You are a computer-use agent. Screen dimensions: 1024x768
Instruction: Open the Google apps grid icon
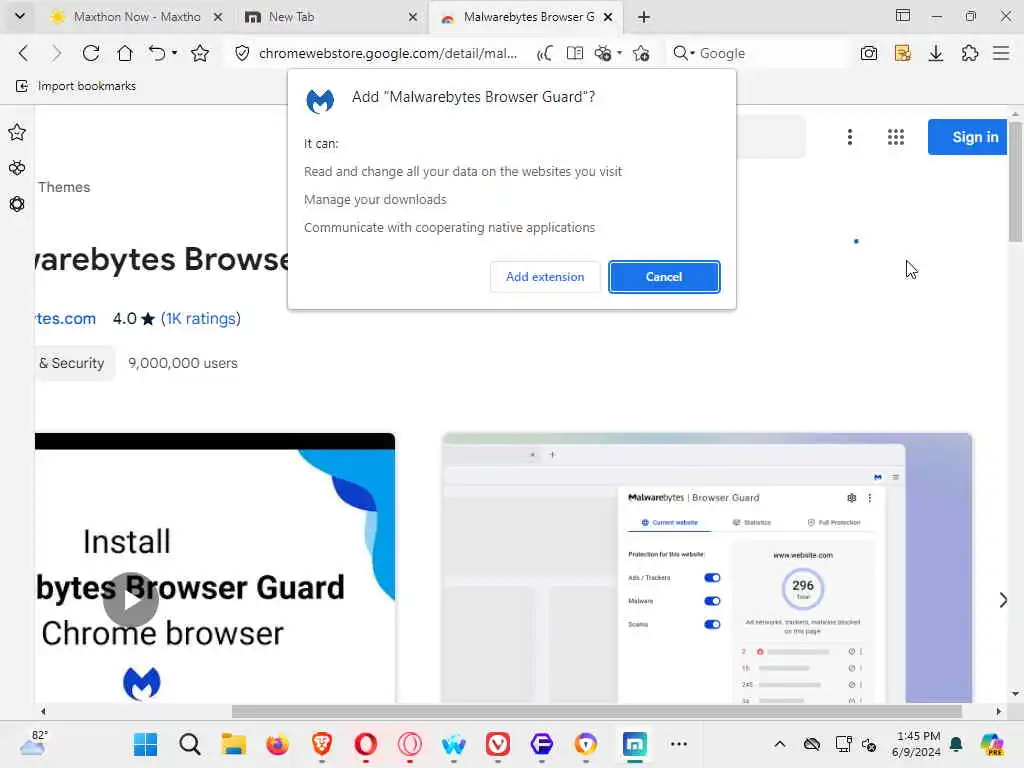tap(896, 137)
